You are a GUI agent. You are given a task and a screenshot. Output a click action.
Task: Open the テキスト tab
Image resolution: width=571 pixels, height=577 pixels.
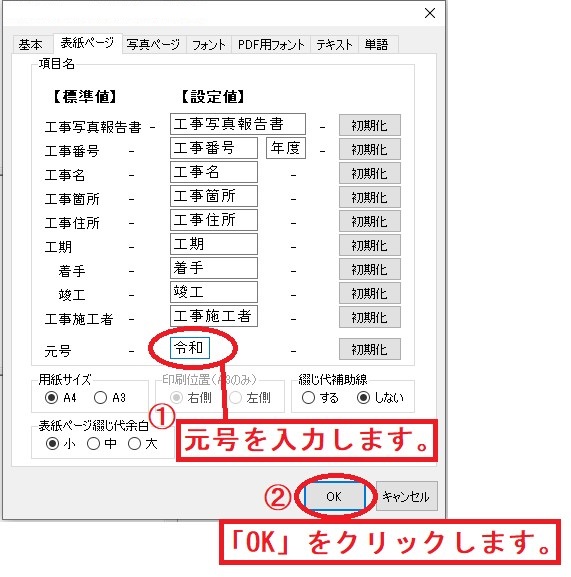(334, 45)
